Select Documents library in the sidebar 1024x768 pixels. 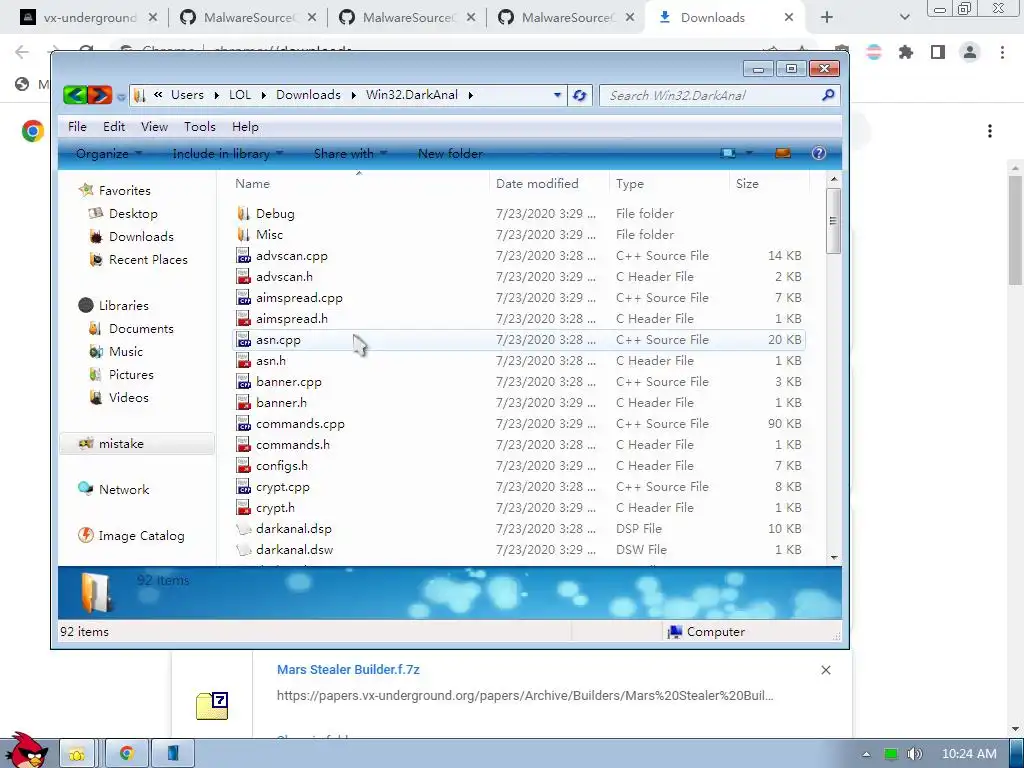(141, 328)
